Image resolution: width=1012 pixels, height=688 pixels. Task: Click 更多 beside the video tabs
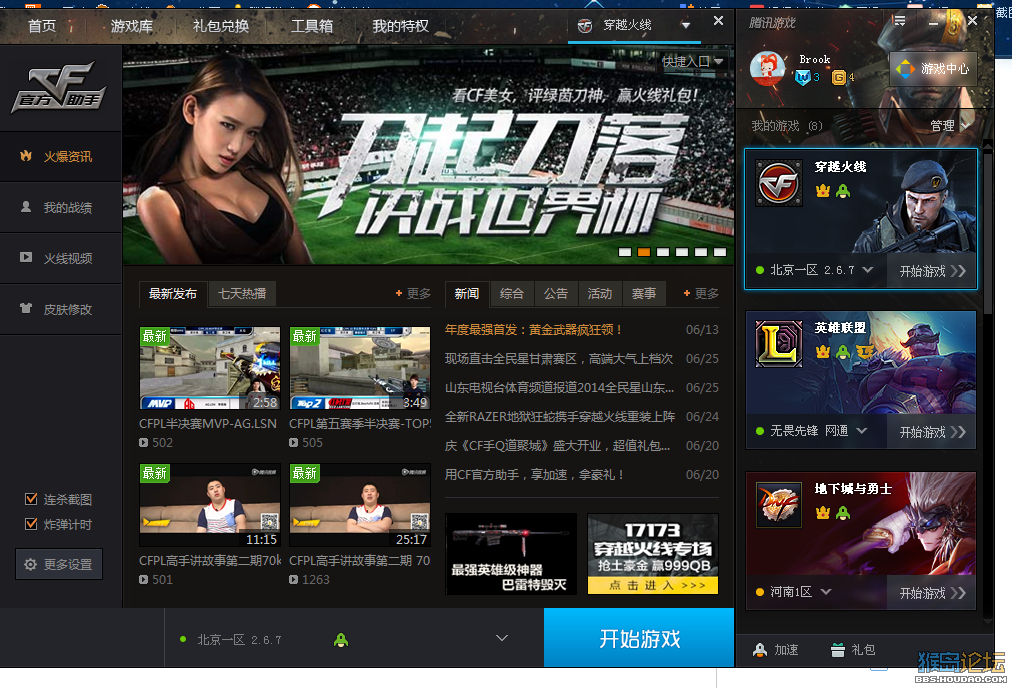pyautogui.click(x=413, y=294)
